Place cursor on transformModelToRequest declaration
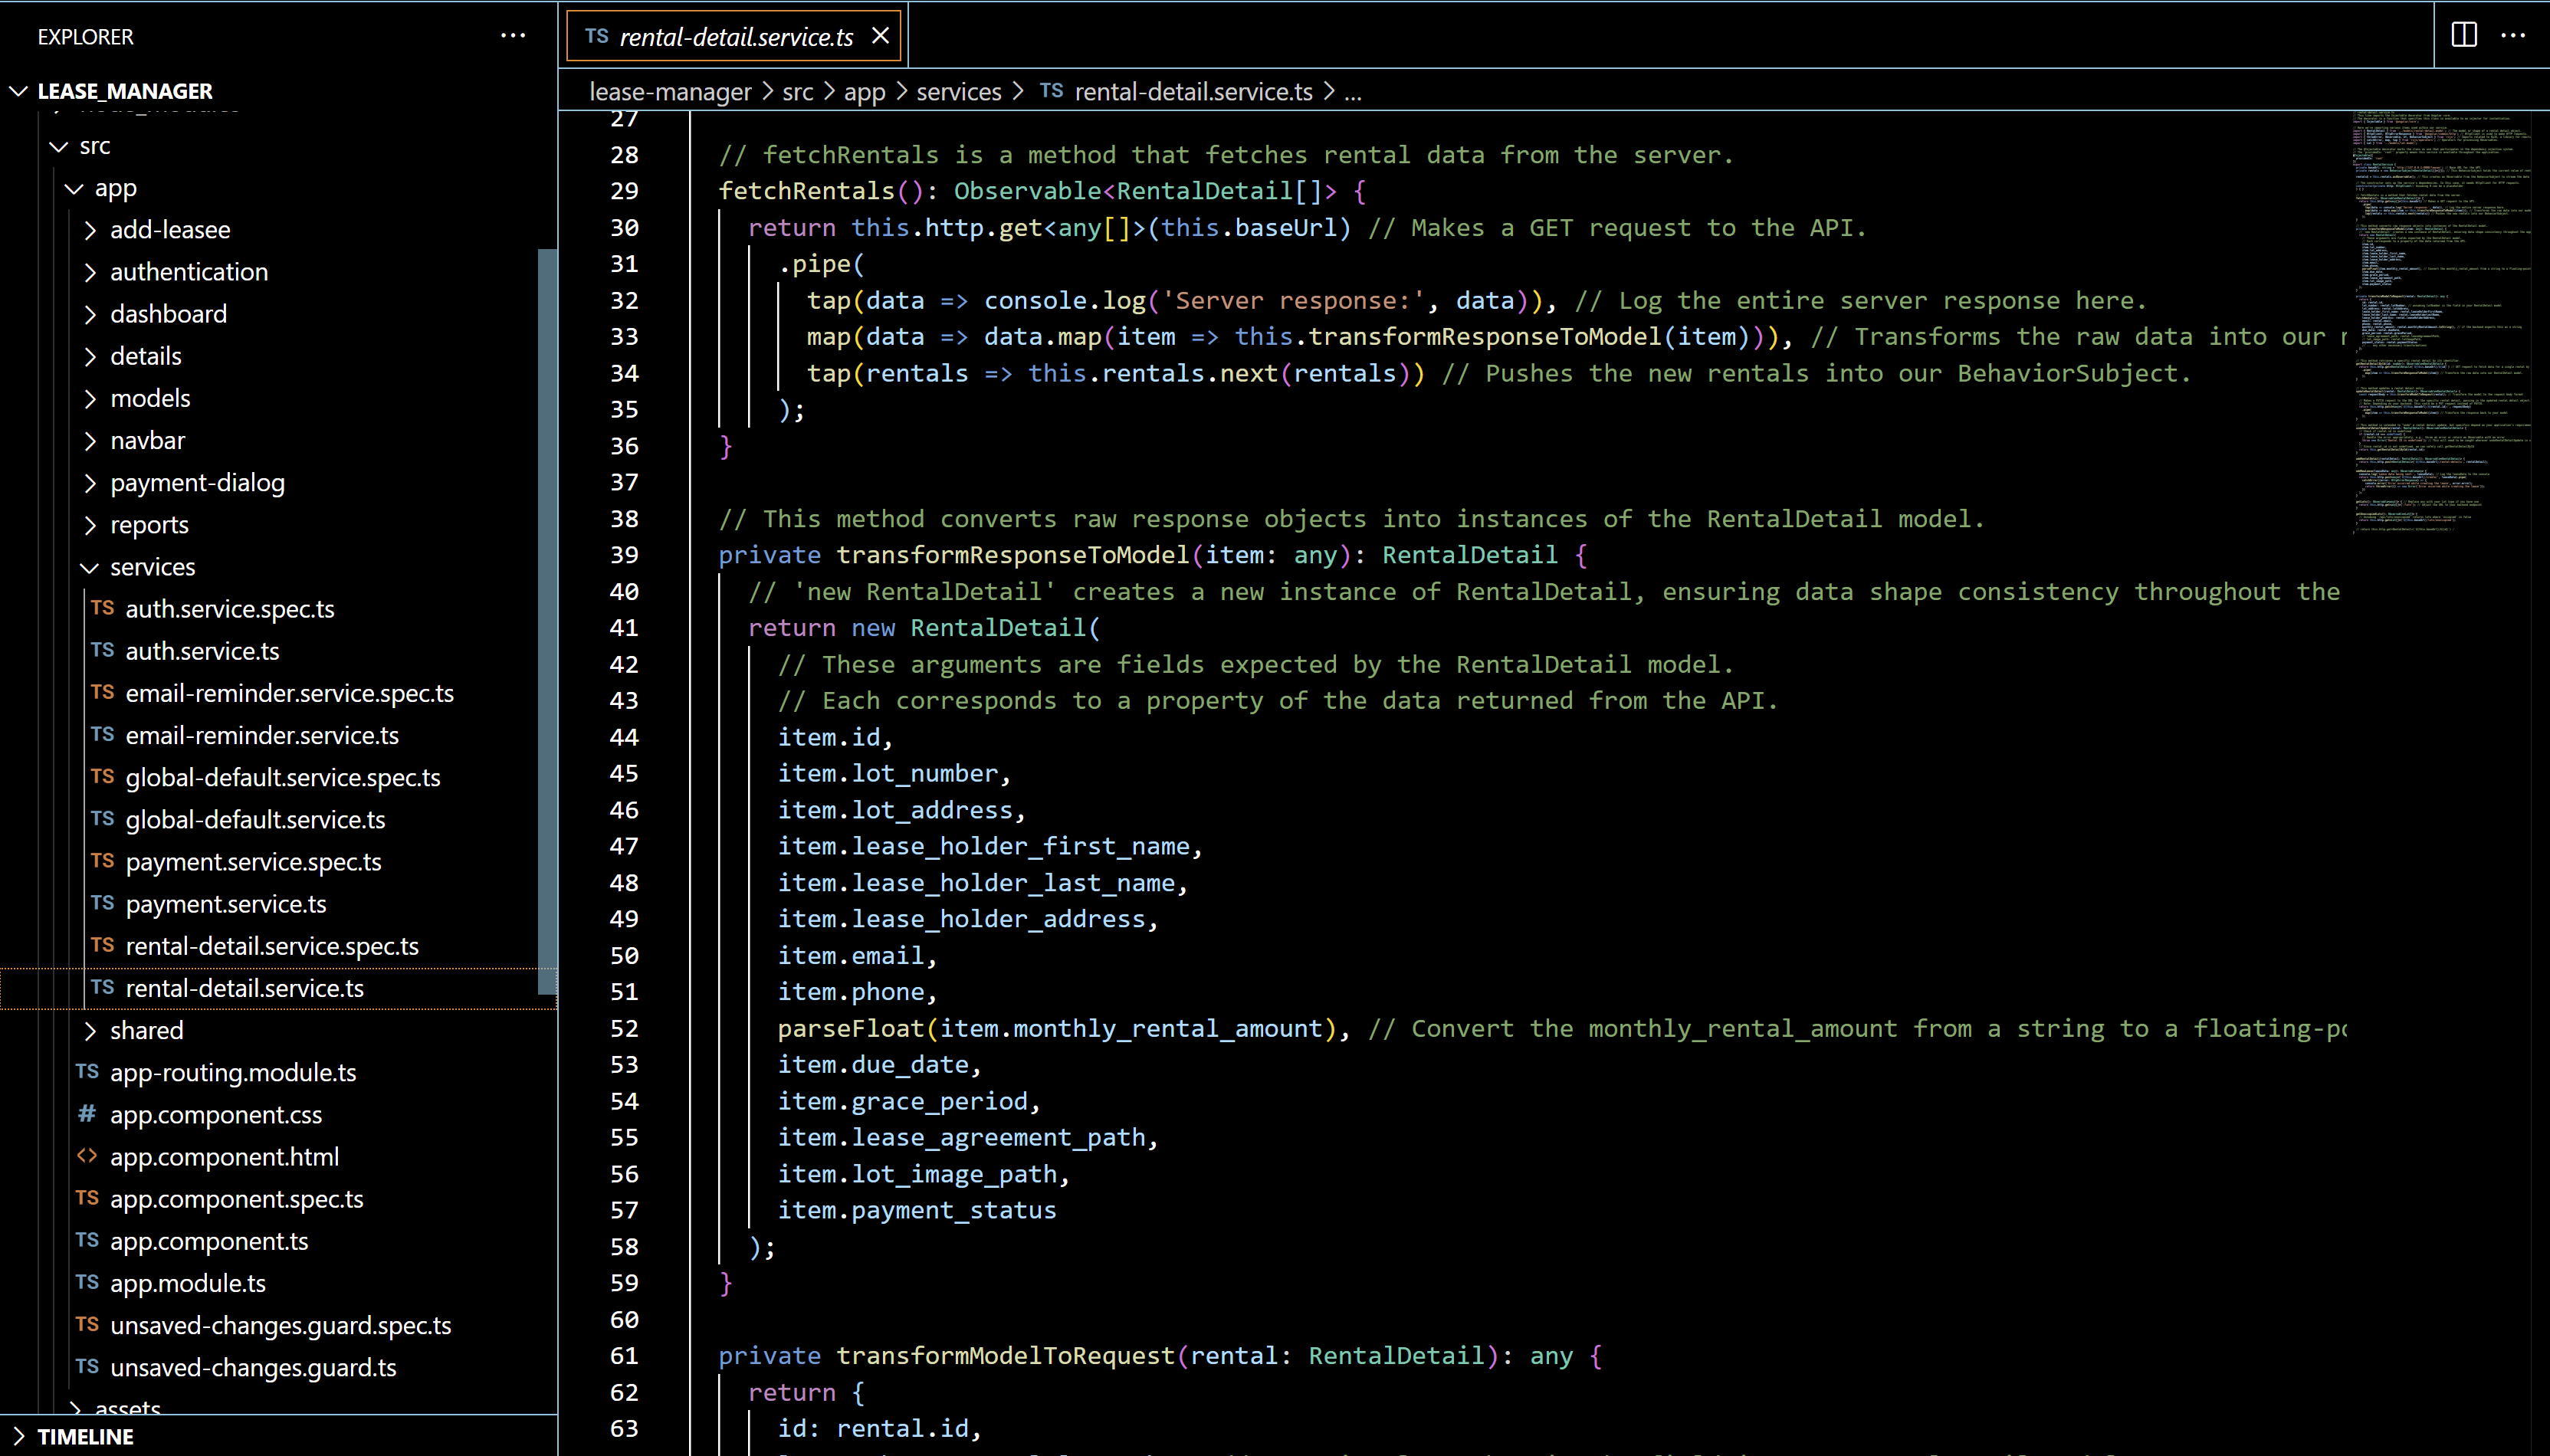 (x=1005, y=1356)
